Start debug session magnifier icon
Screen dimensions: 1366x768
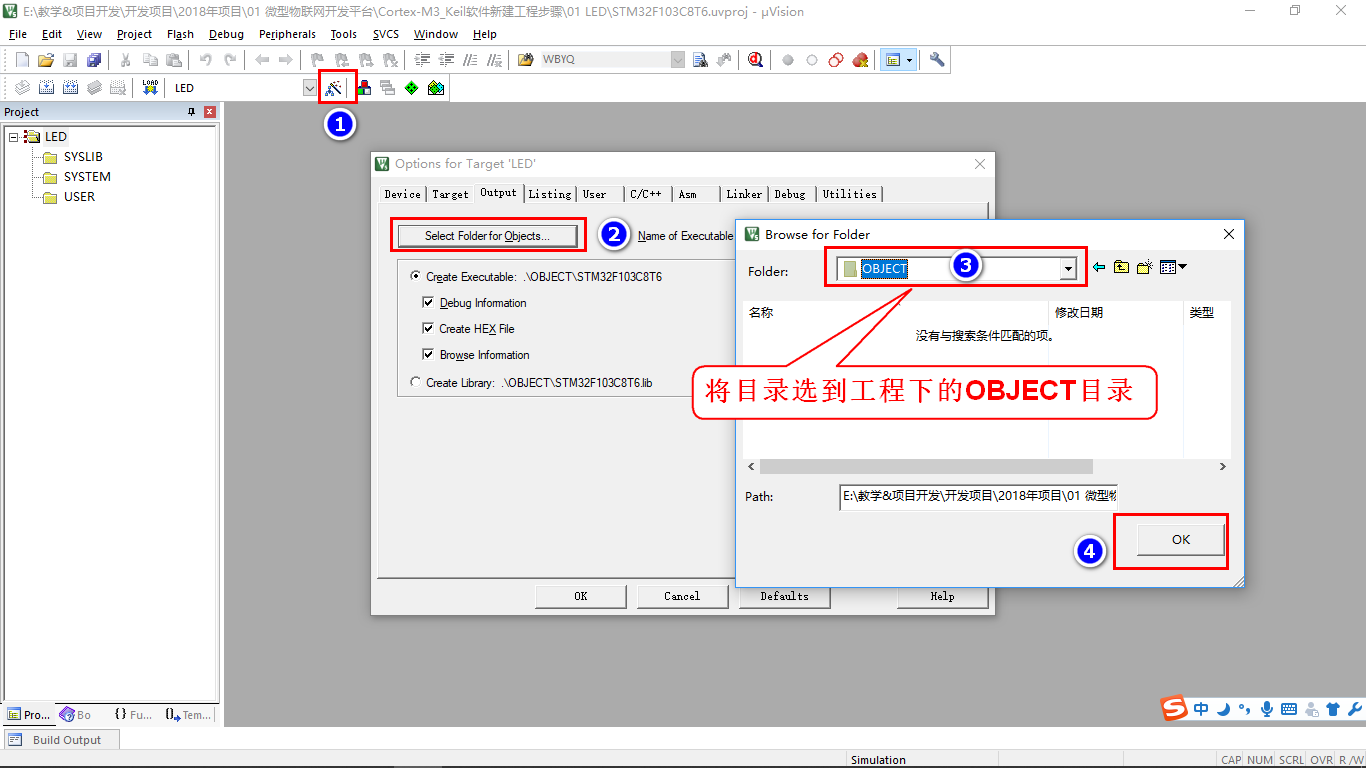pyautogui.click(x=756, y=60)
